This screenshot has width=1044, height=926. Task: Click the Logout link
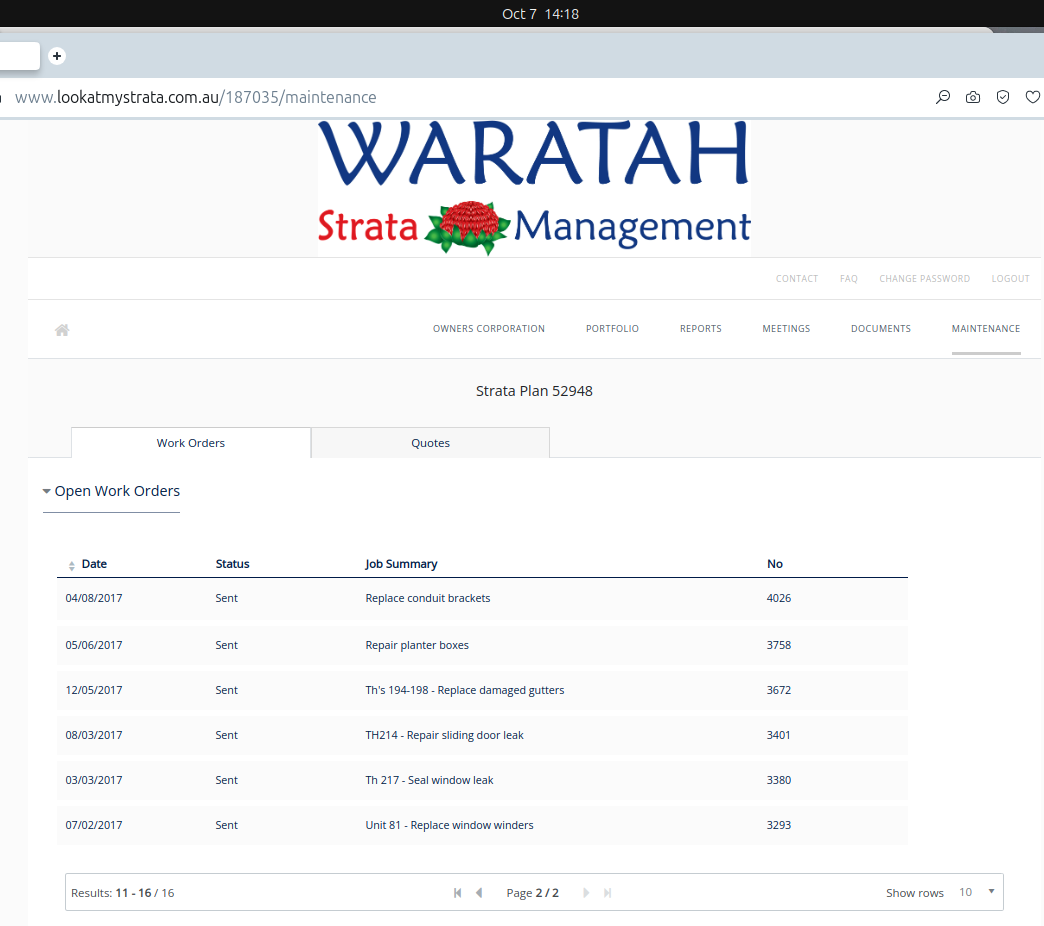coord(1011,279)
